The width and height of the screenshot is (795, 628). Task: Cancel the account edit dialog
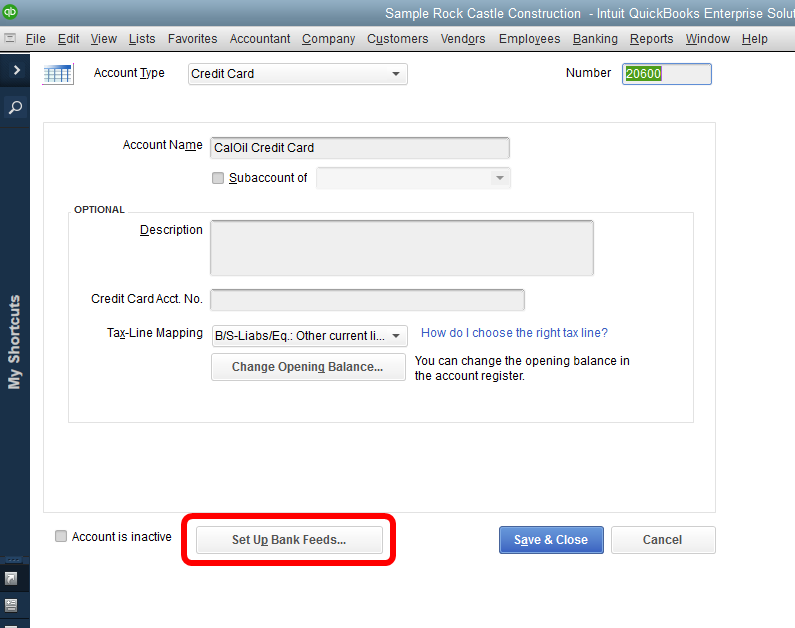(x=663, y=540)
